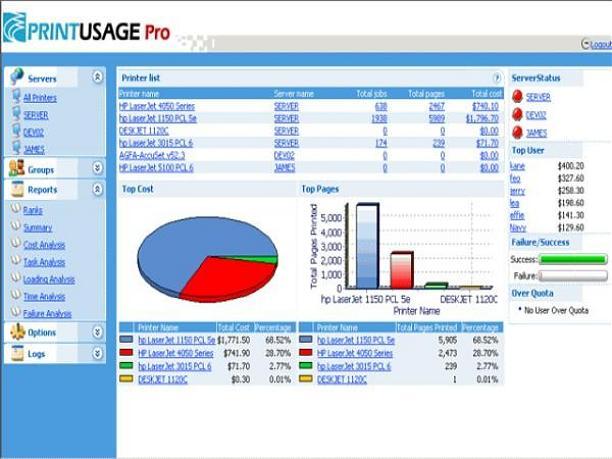Expand the Logs panel
This screenshot has height=459, width=612.
pyautogui.click(x=97, y=354)
